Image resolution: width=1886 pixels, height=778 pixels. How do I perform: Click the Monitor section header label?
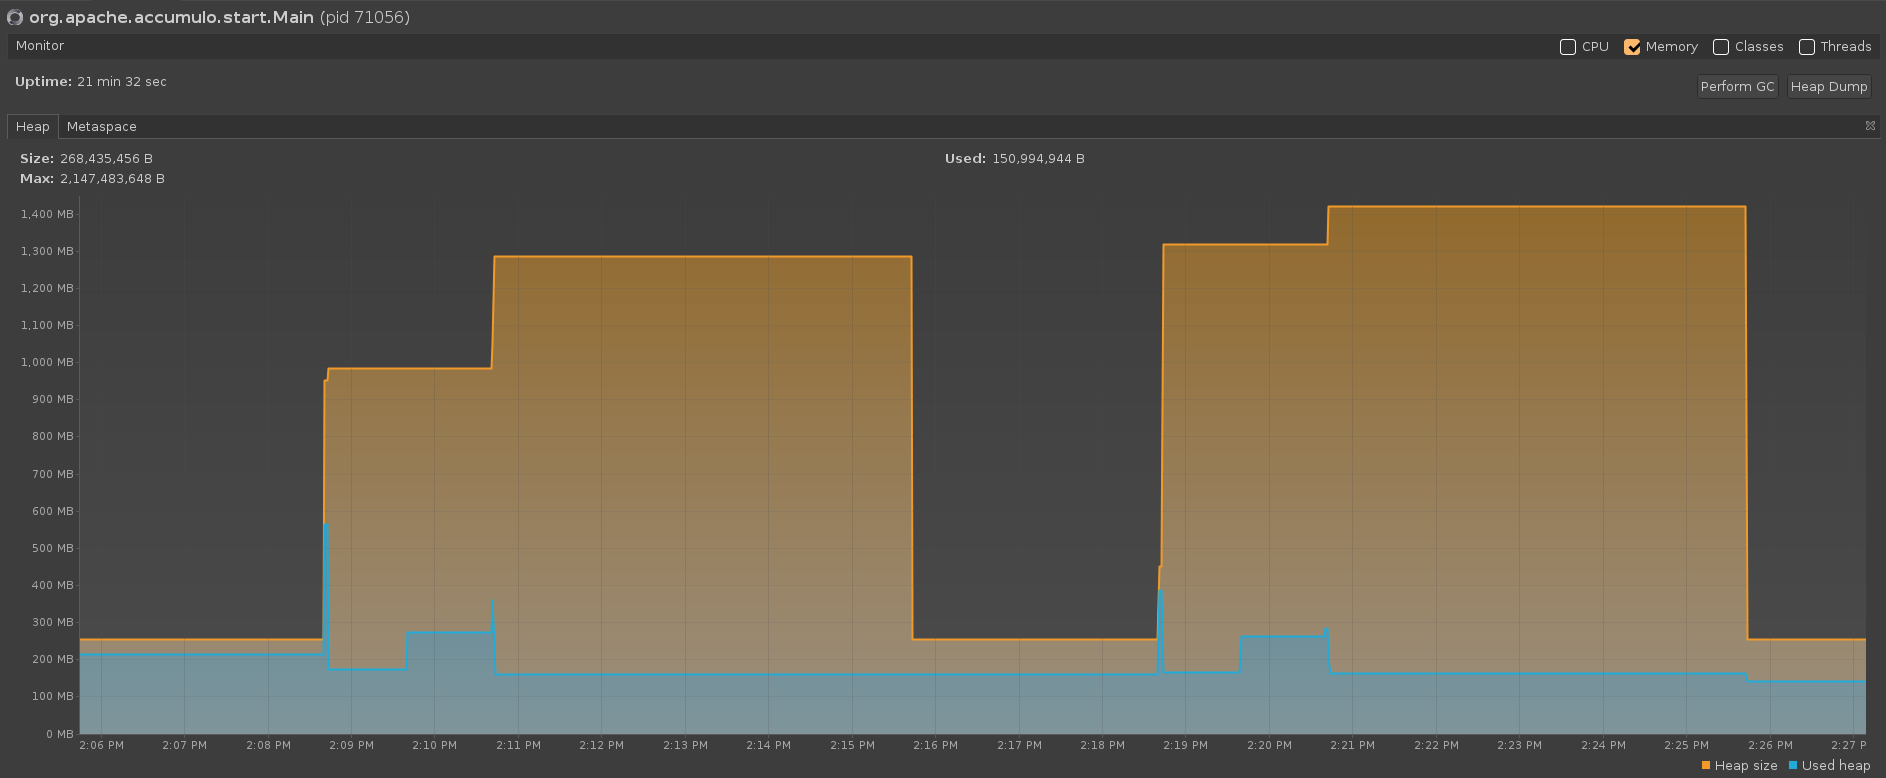click(40, 46)
